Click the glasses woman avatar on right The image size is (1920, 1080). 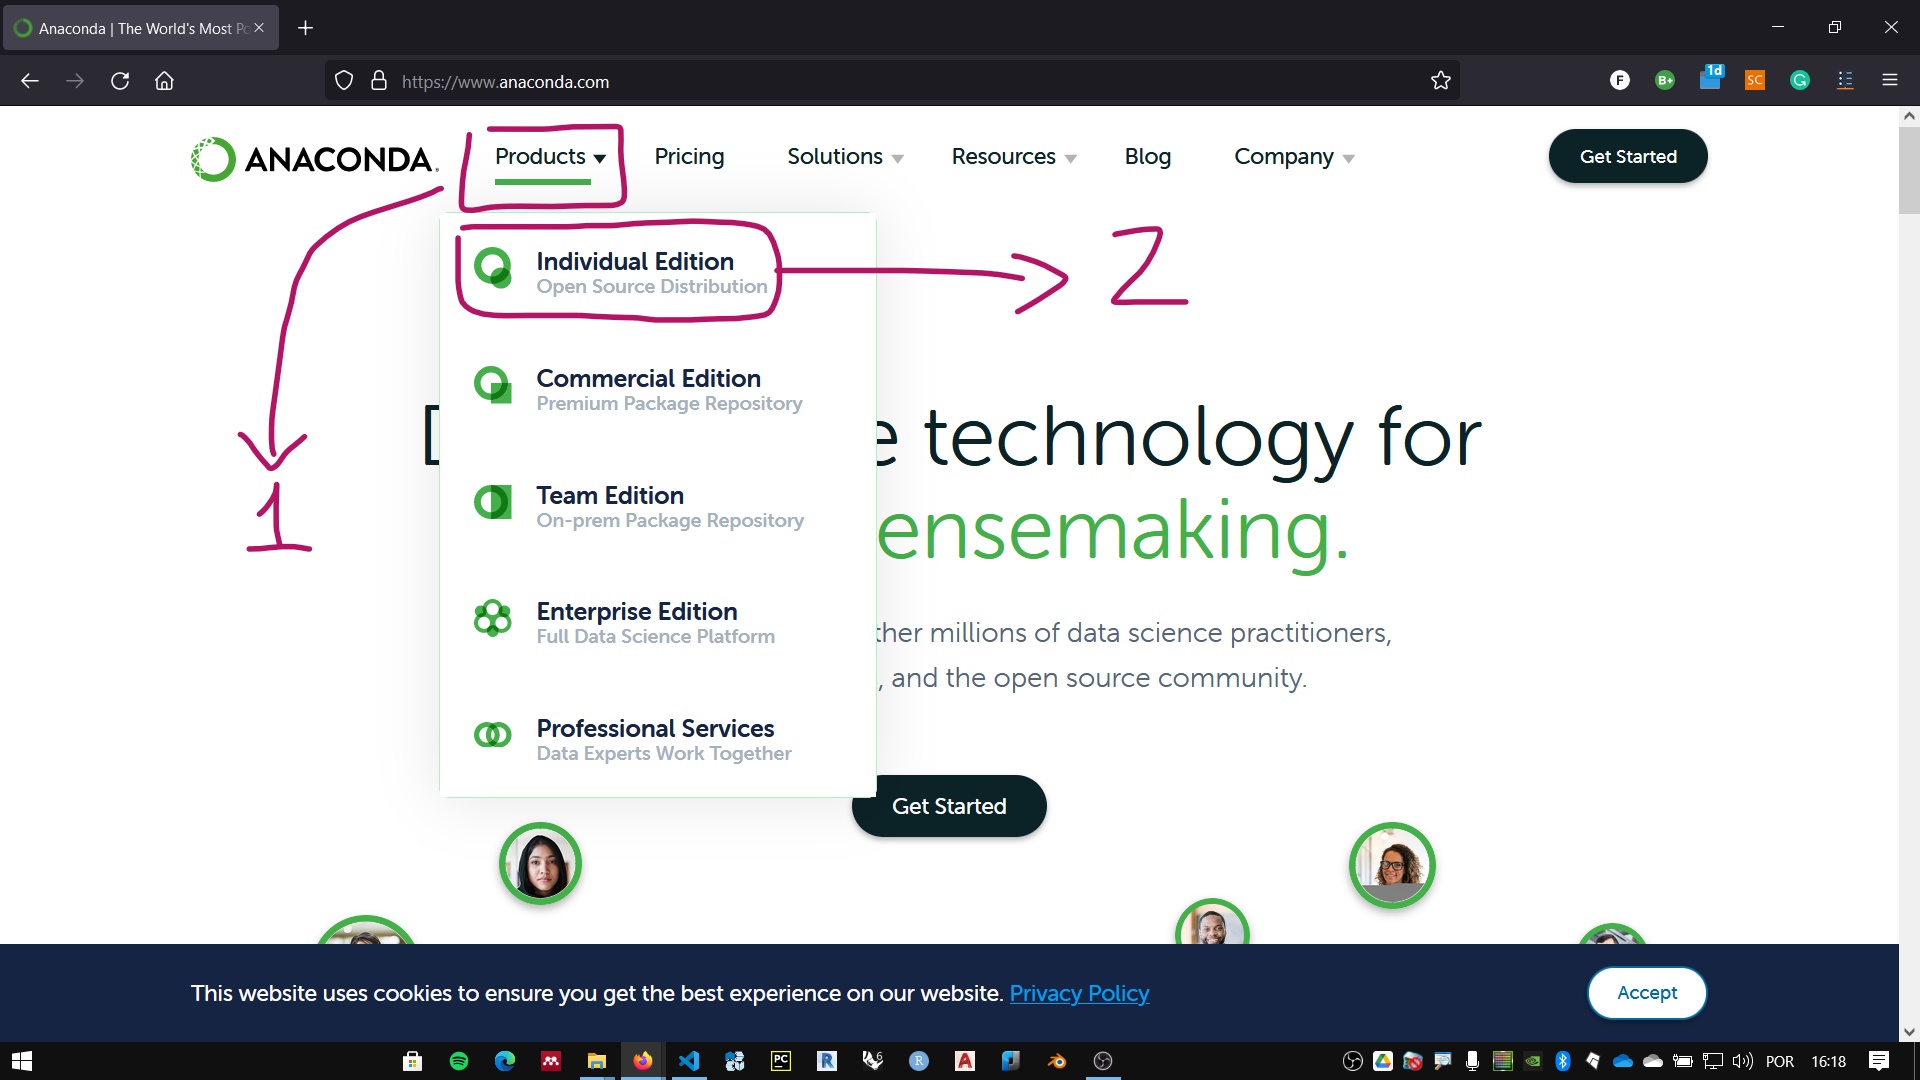tap(1392, 865)
